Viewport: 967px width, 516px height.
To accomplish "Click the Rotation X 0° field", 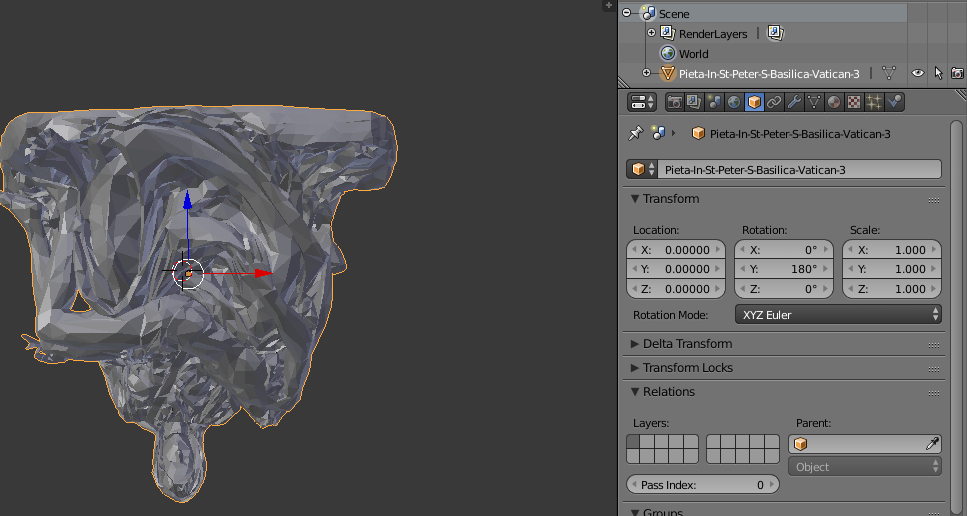I will 784,250.
